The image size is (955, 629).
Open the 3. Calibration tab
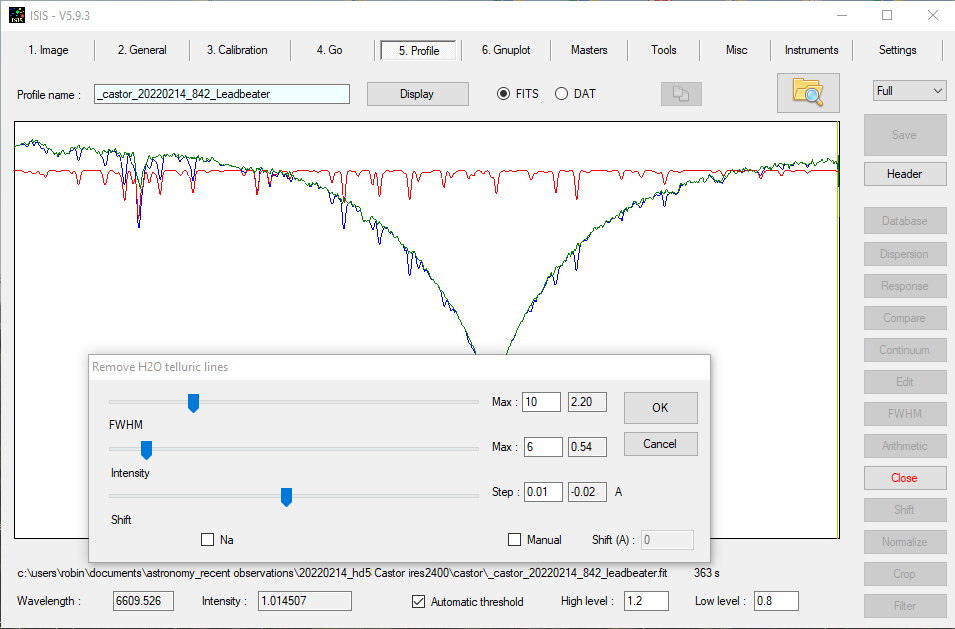pyautogui.click(x=237, y=50)
